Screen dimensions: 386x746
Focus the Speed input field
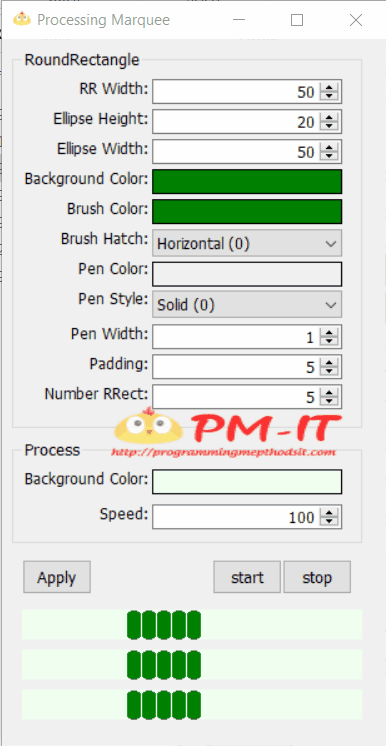point(236,517)
